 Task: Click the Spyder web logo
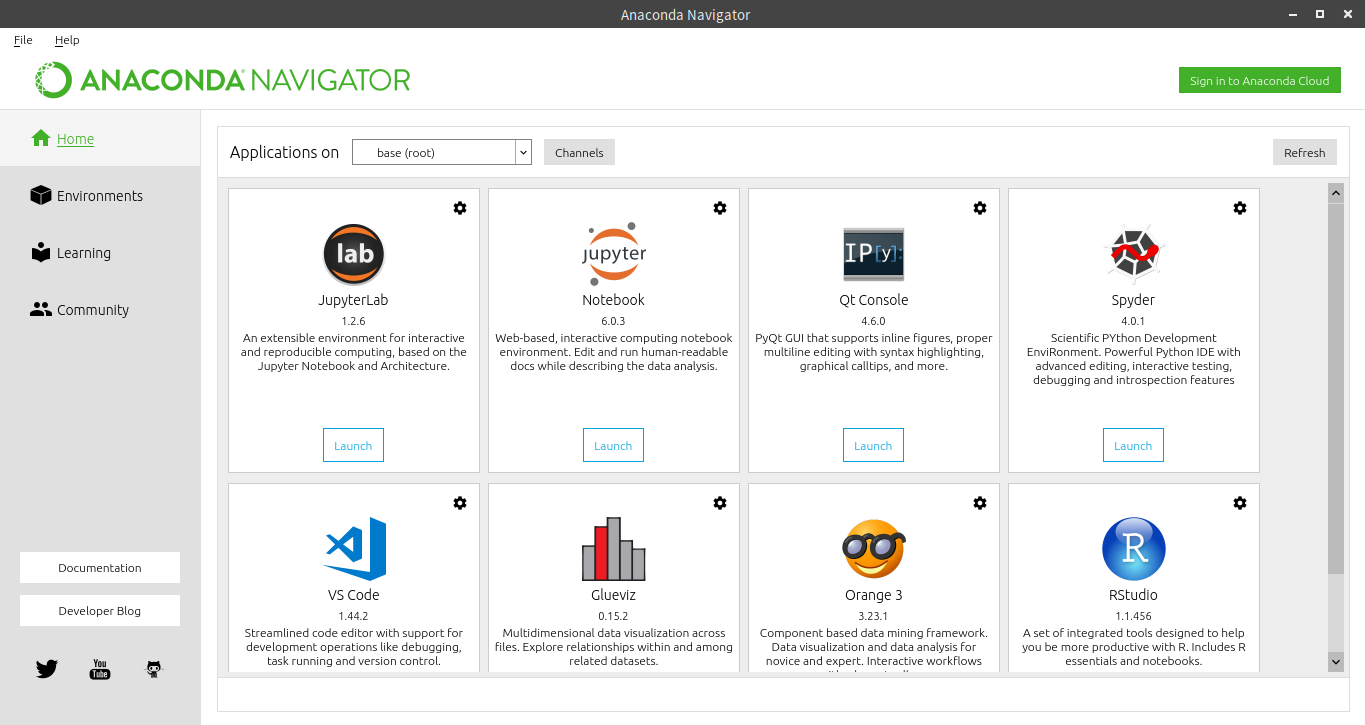pos(1134,254)
